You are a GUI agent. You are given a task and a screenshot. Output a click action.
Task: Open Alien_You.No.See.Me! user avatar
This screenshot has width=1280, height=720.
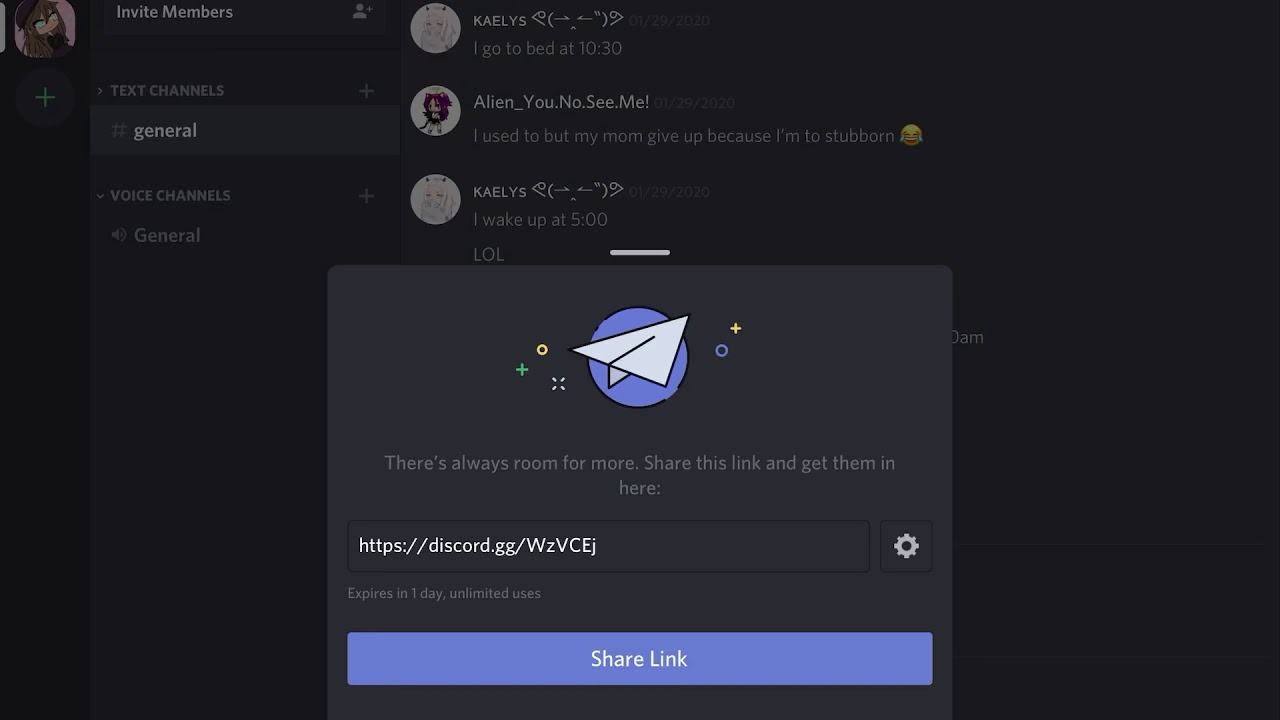tap(435, 111)
